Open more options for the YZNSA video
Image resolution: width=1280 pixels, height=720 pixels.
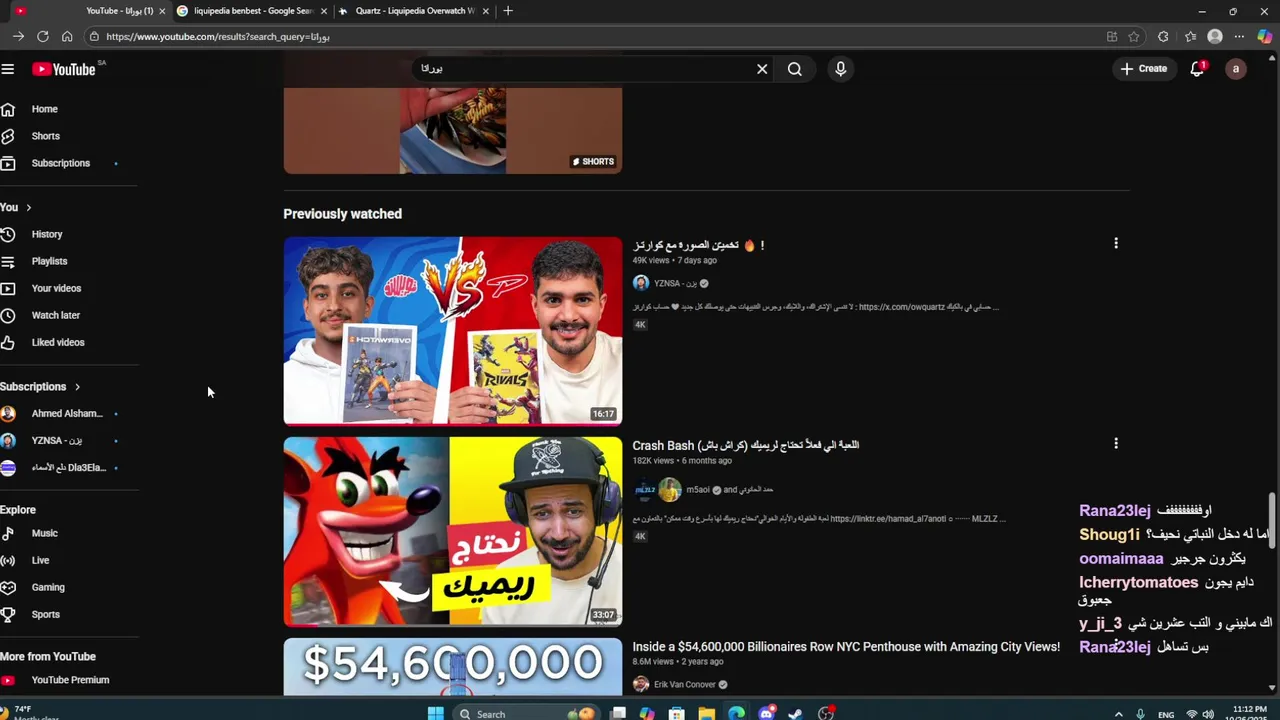(x=1116, y=243)
